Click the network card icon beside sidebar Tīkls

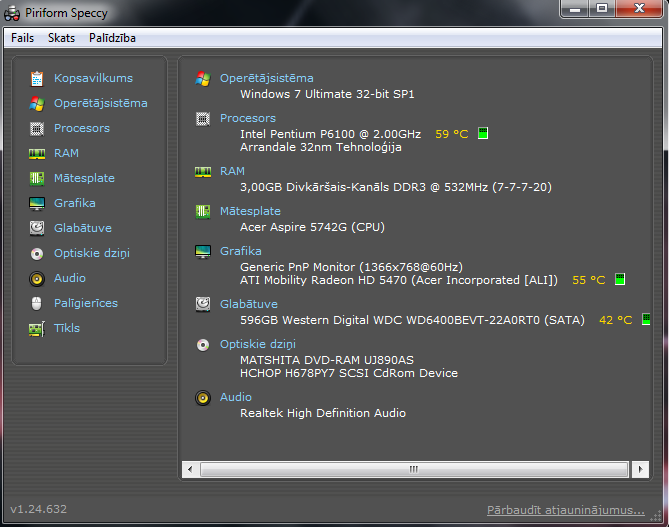tap(37, 329)
